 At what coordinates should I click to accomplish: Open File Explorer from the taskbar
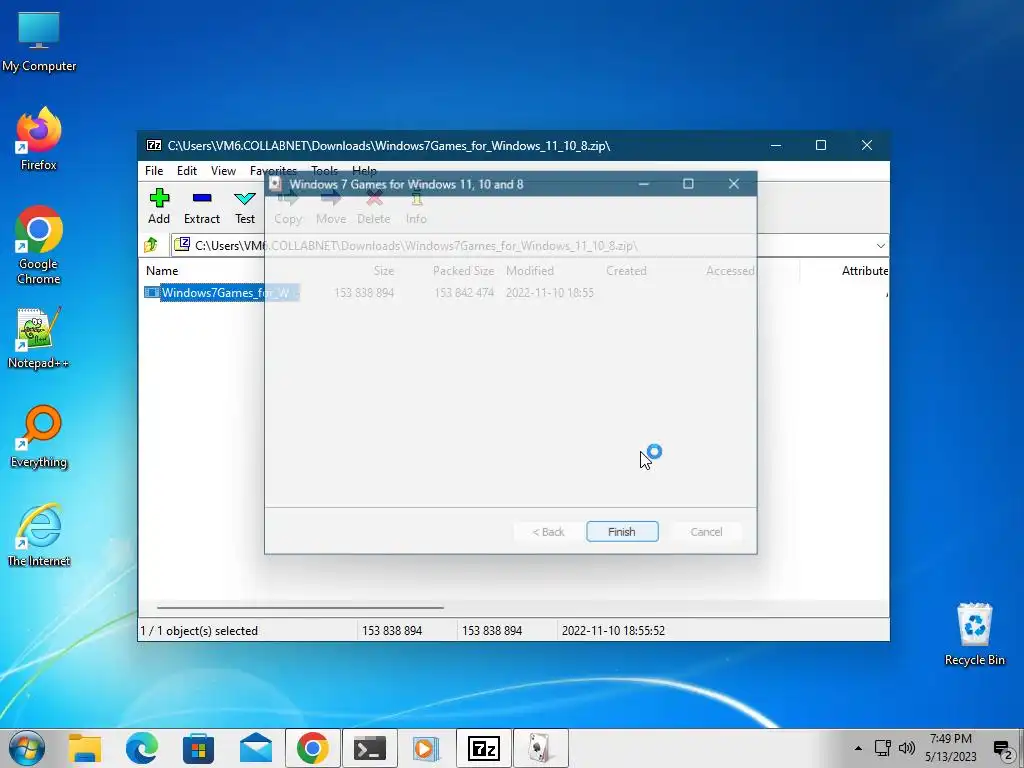pos(85,748)
